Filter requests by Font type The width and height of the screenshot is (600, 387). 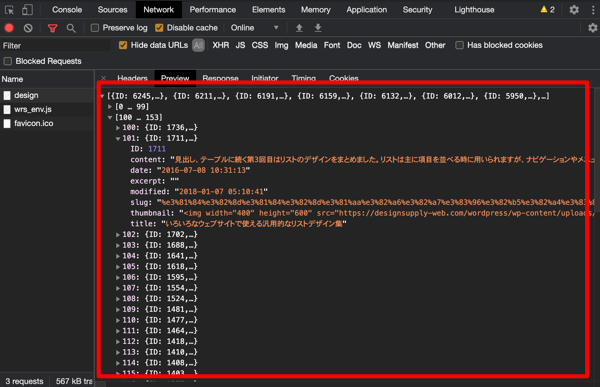pos(332,45)
